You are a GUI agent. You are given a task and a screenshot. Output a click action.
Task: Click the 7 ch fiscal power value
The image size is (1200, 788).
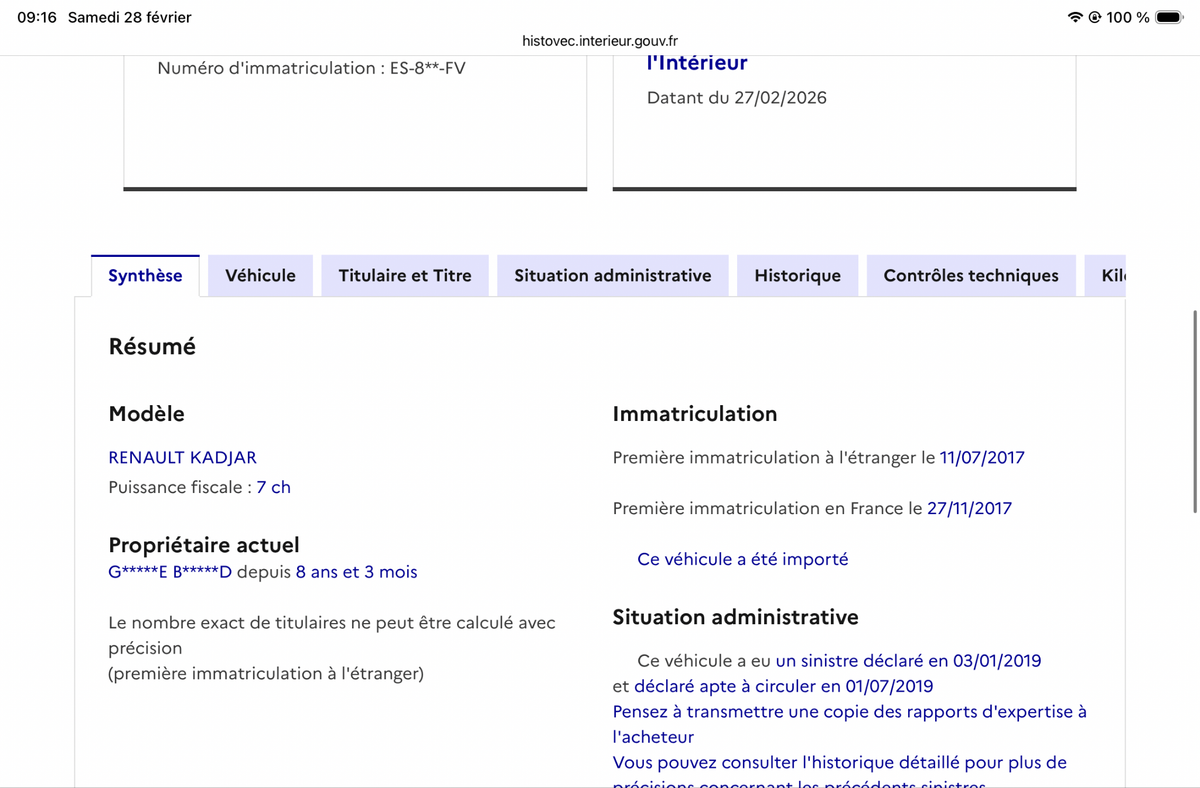point(273,487)
